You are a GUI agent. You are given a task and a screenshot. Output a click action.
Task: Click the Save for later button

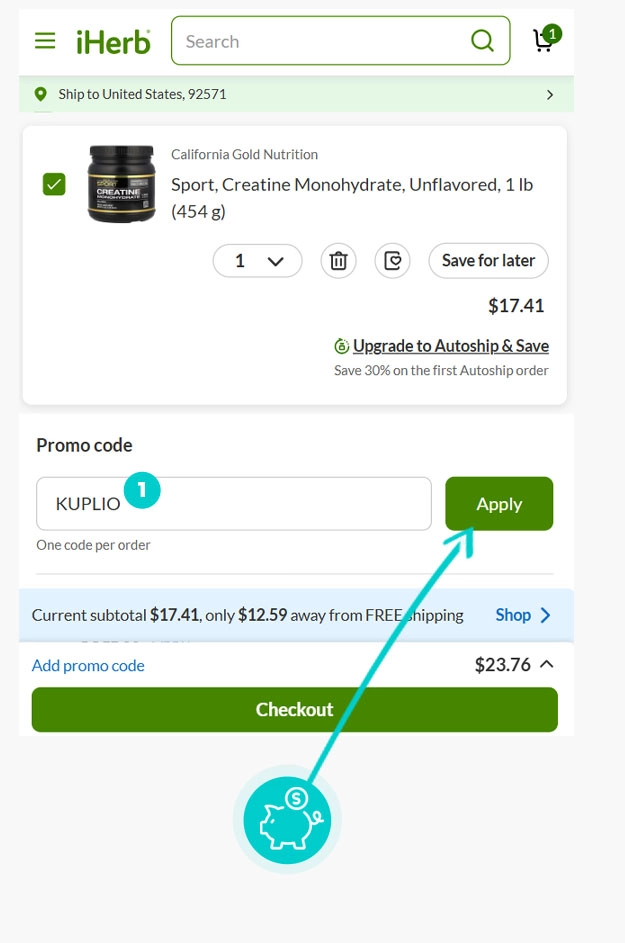point(488,260)
